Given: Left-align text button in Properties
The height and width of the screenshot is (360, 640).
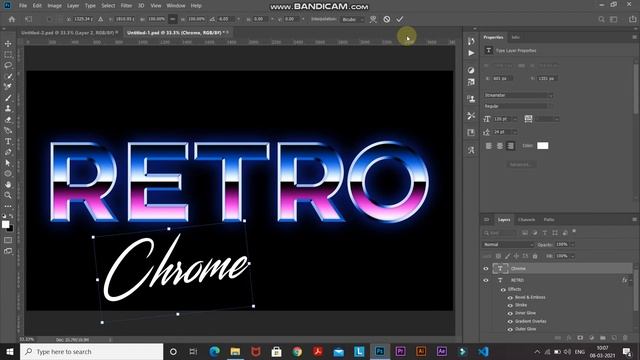Looking at the screenshot, I should 489,146.
